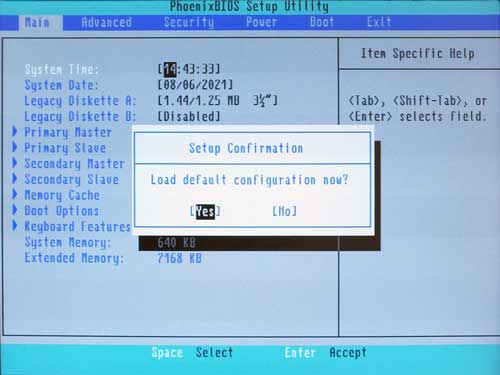This screenshot has height=375, width=500.
Task: Click the Item Specific Help heading
Action: 418,54
